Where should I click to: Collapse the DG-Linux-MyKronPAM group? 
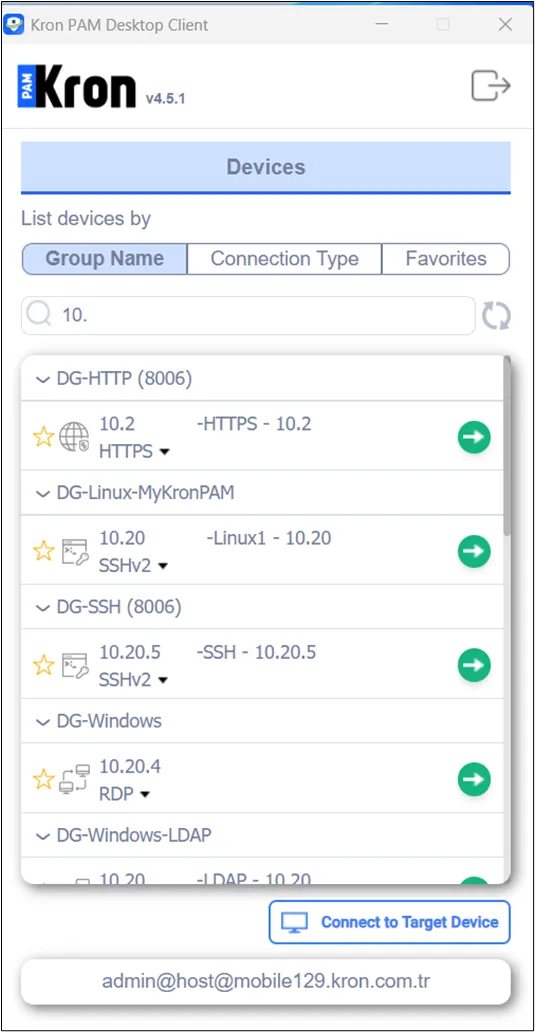tap(43, 494)
